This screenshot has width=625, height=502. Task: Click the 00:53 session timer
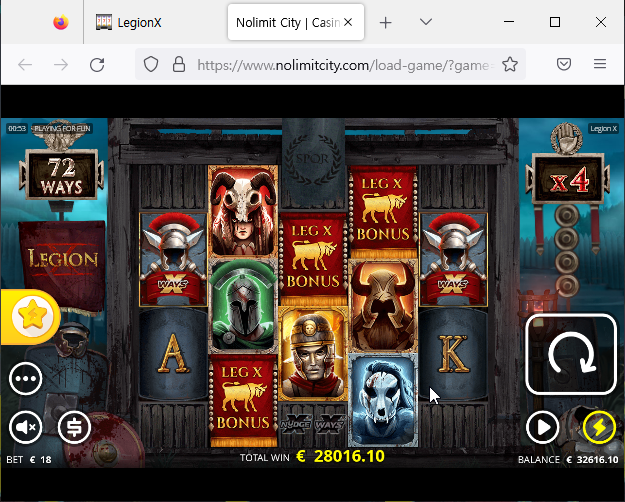(17, 128)
